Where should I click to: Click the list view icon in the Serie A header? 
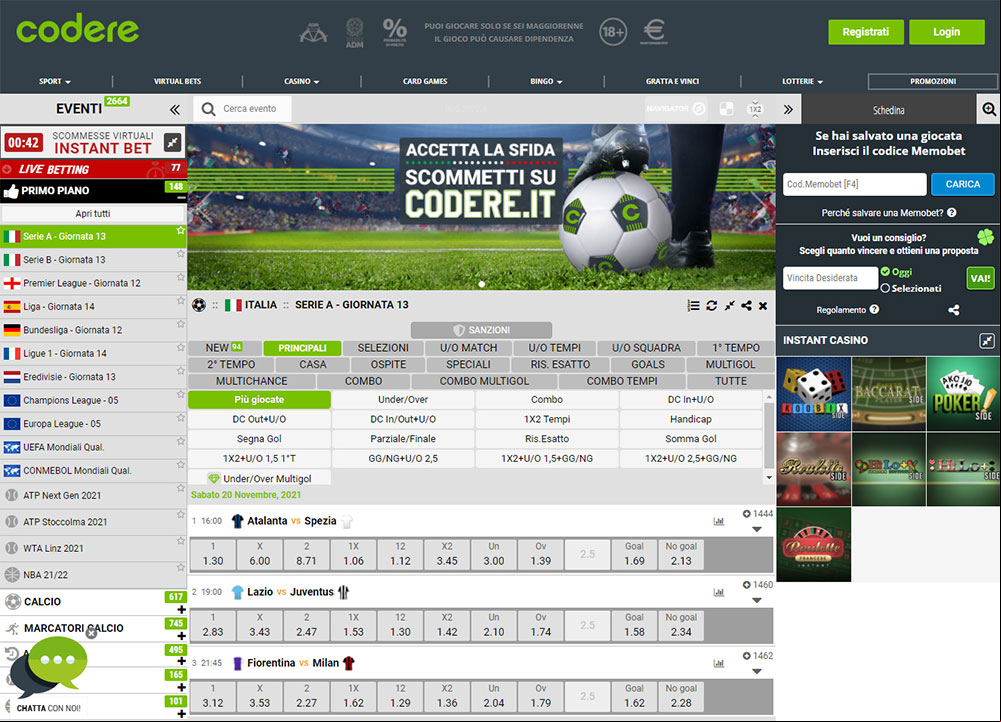tap(693, 306)
